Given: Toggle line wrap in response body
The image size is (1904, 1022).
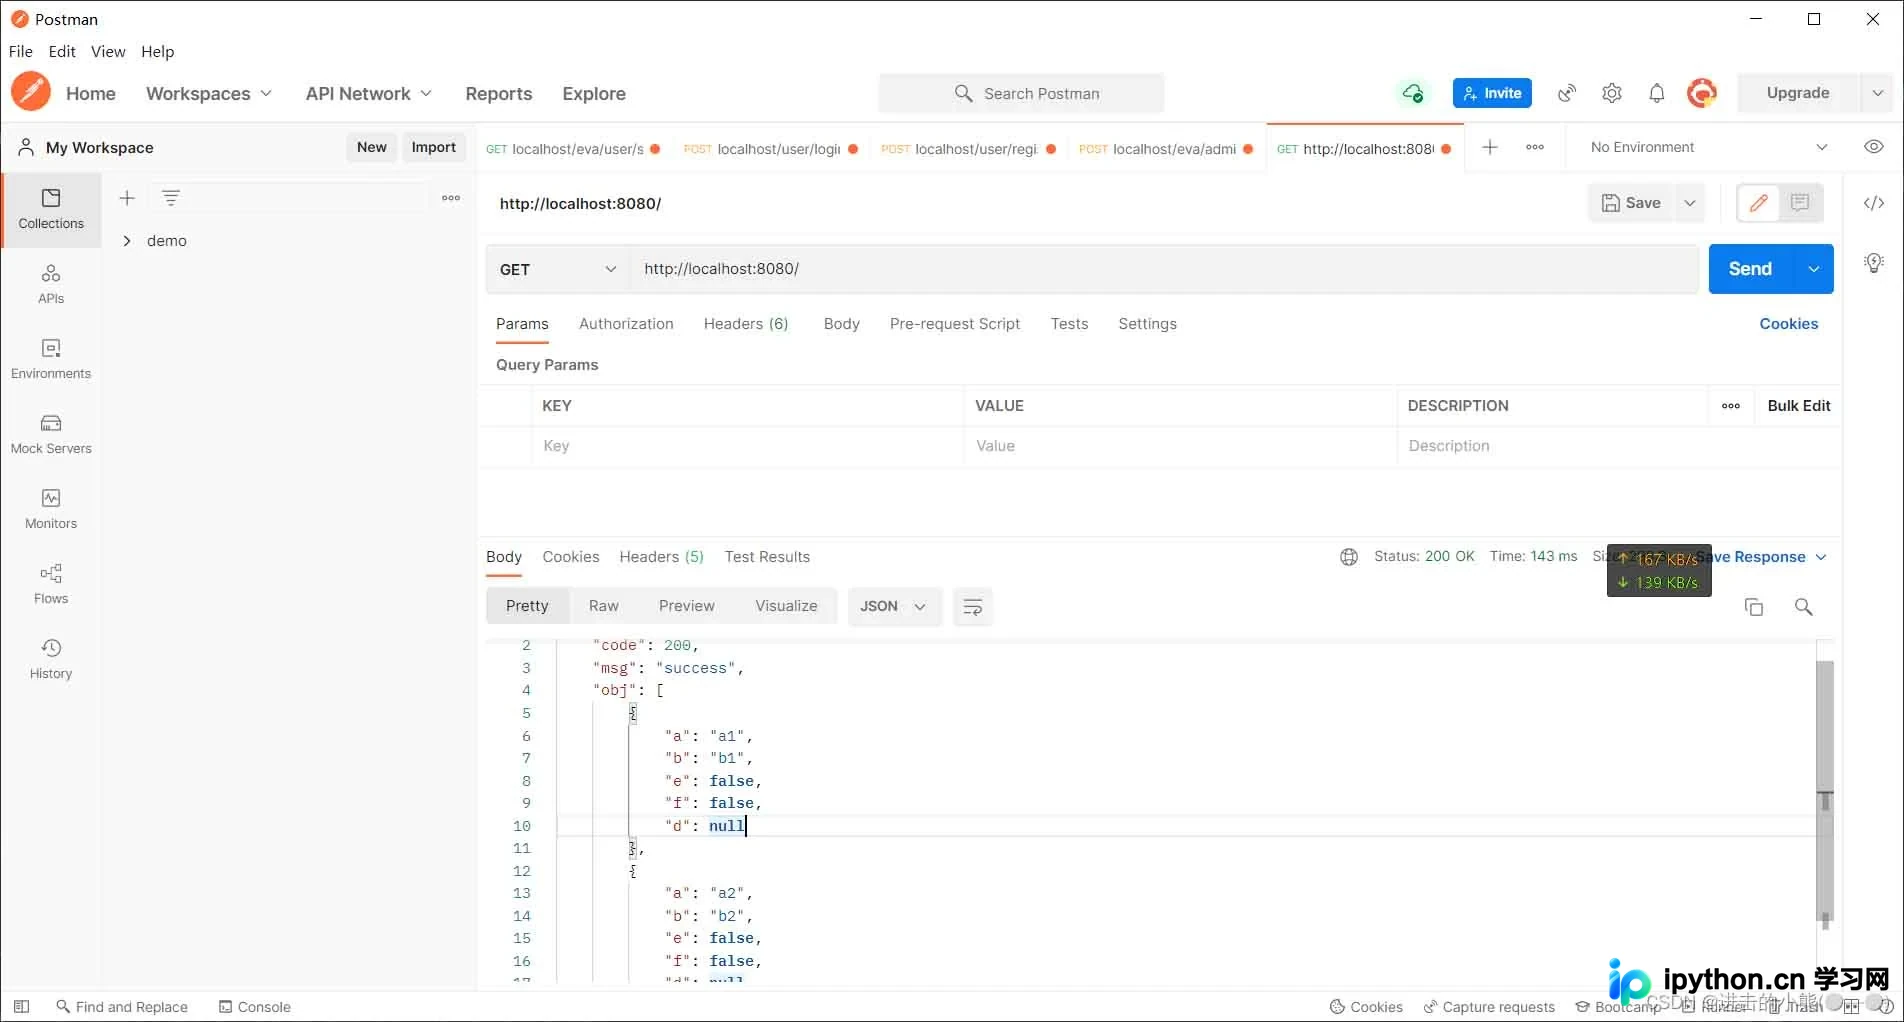Looking at the screenshot, I should coord(973,607).
